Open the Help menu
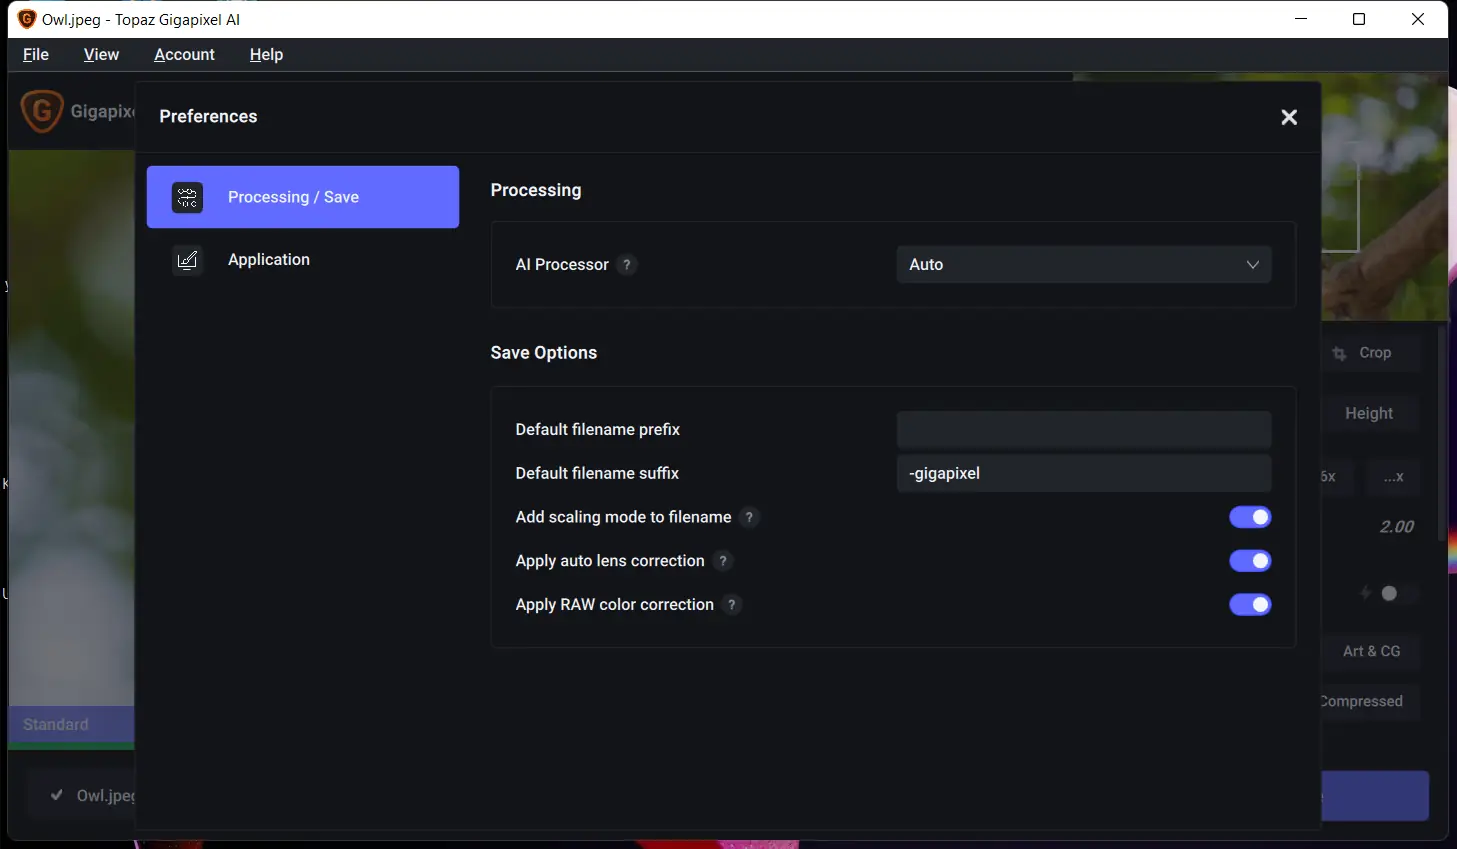This screenshot has width=1457, height=849. [266, 55]
